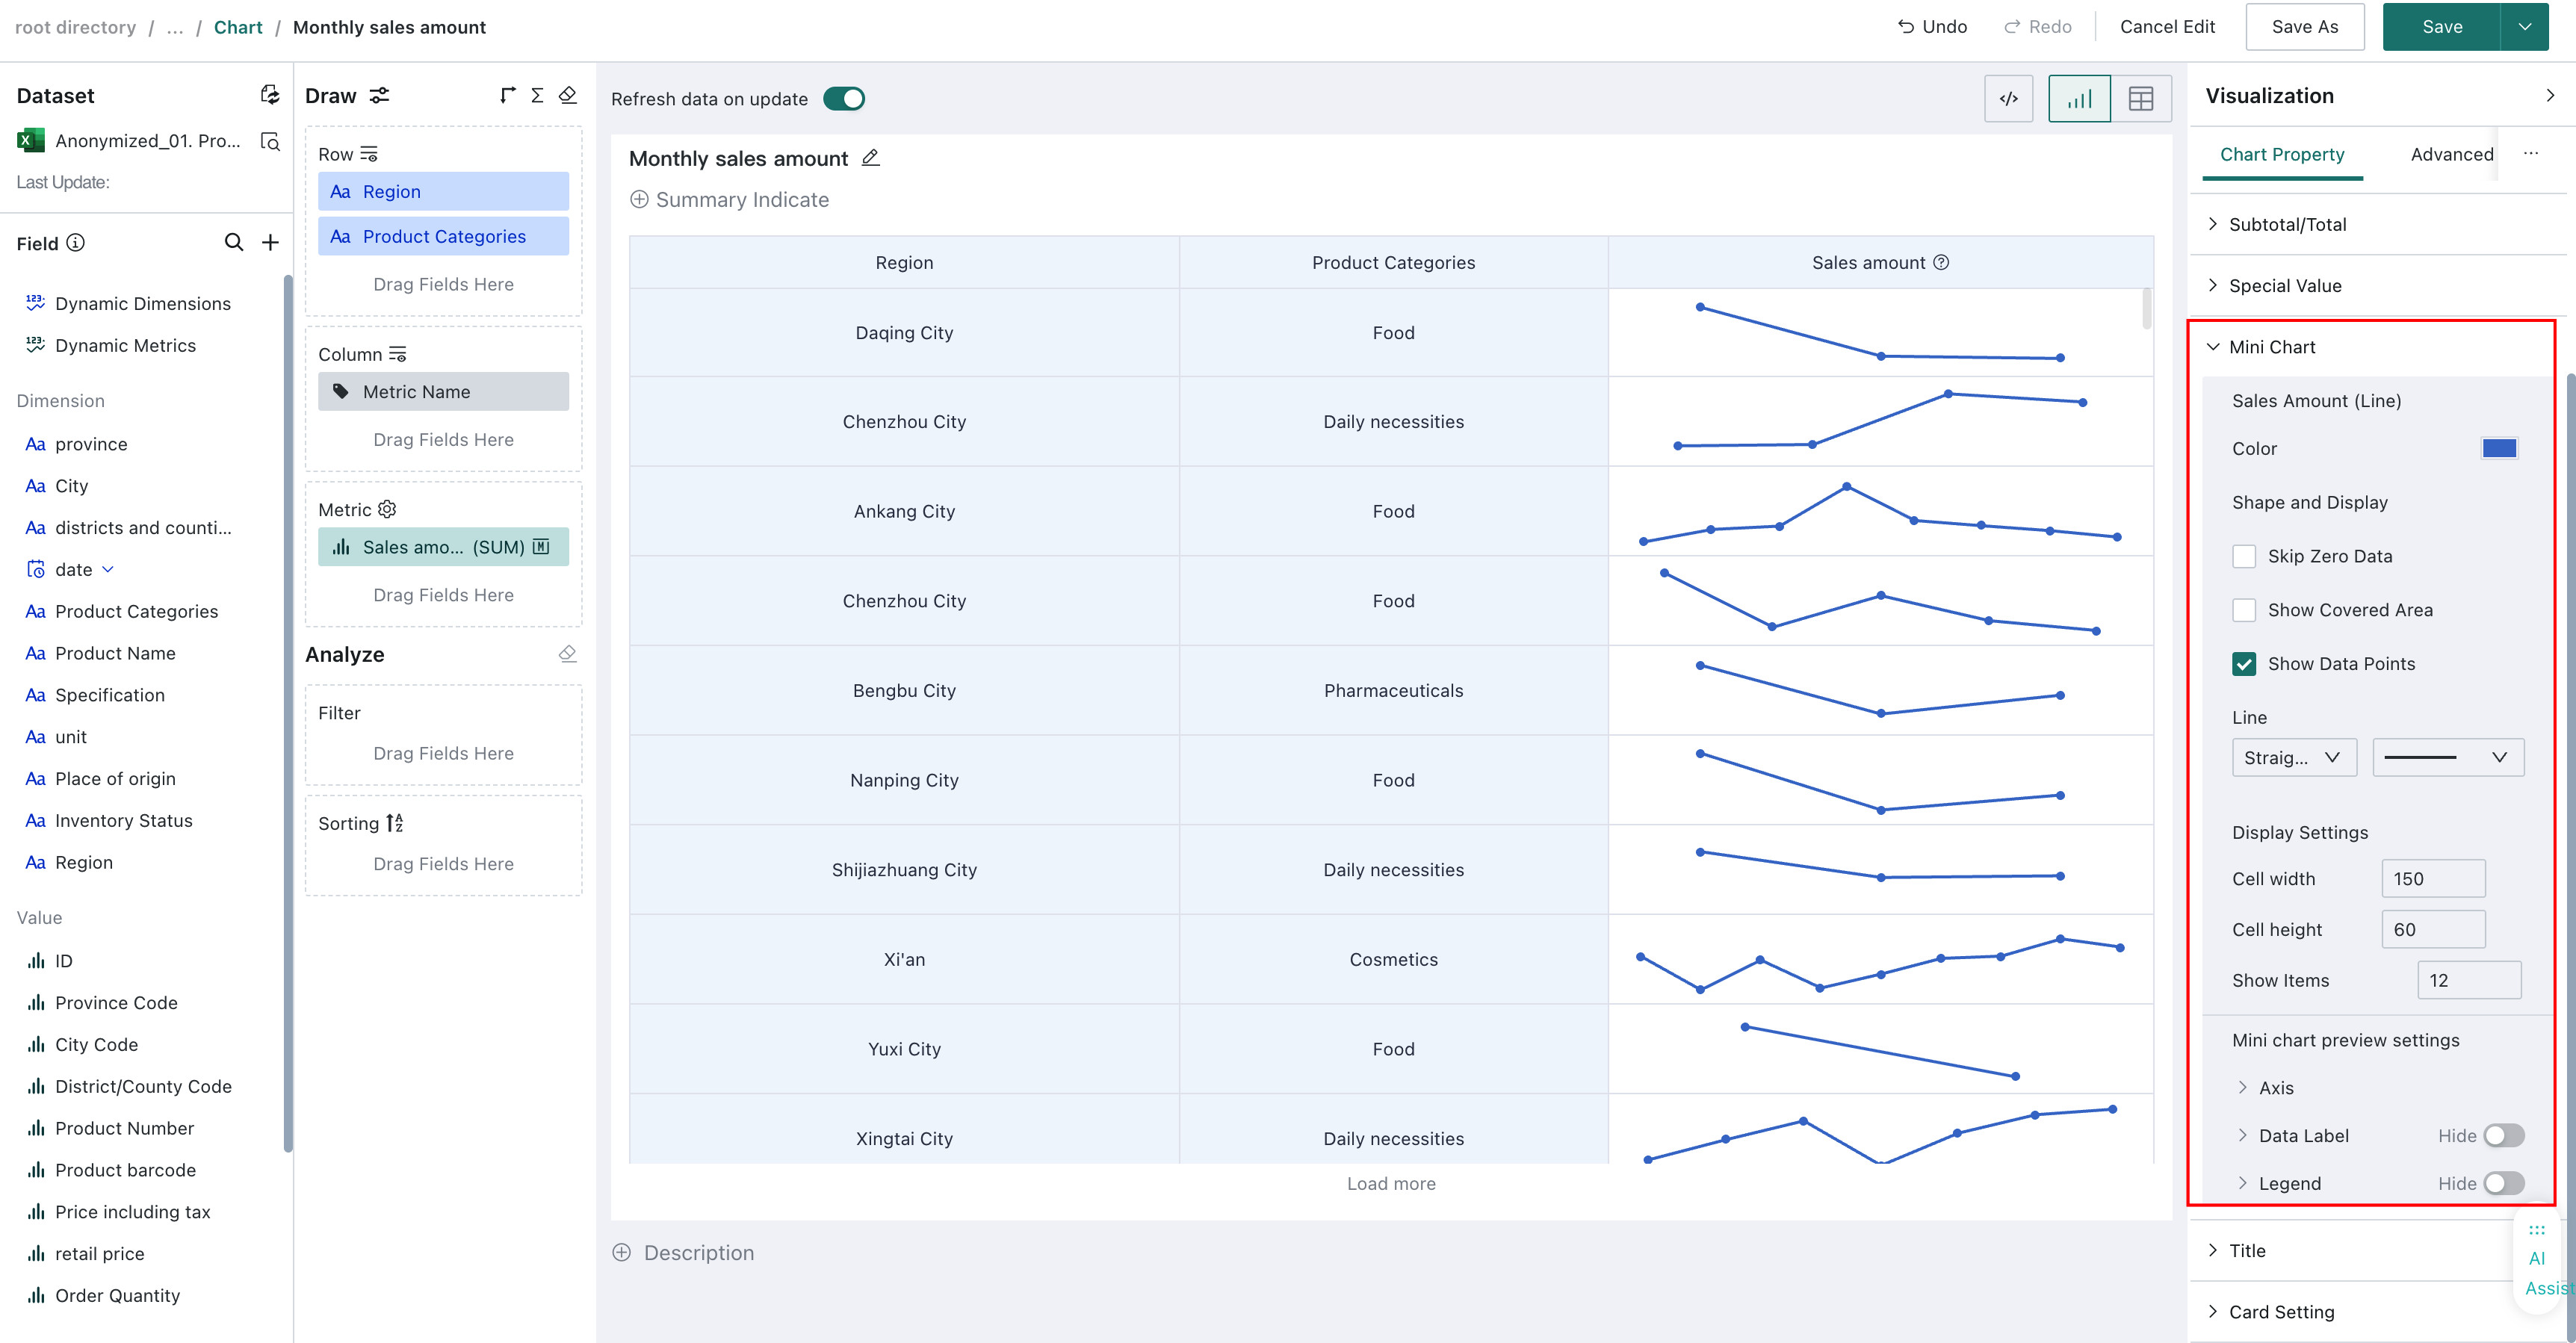Uncheck Show Data Points checkbox

point(2244,664)
